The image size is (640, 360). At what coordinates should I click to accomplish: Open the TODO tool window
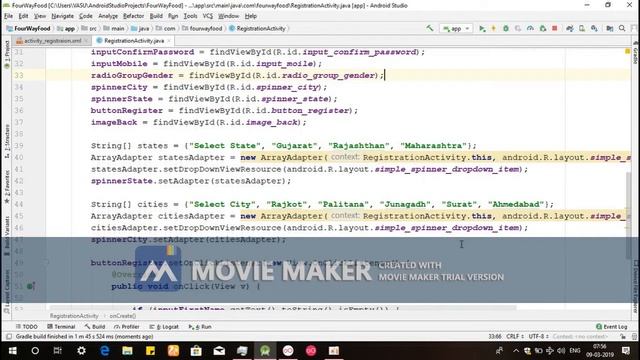click(x=27, y=327)
